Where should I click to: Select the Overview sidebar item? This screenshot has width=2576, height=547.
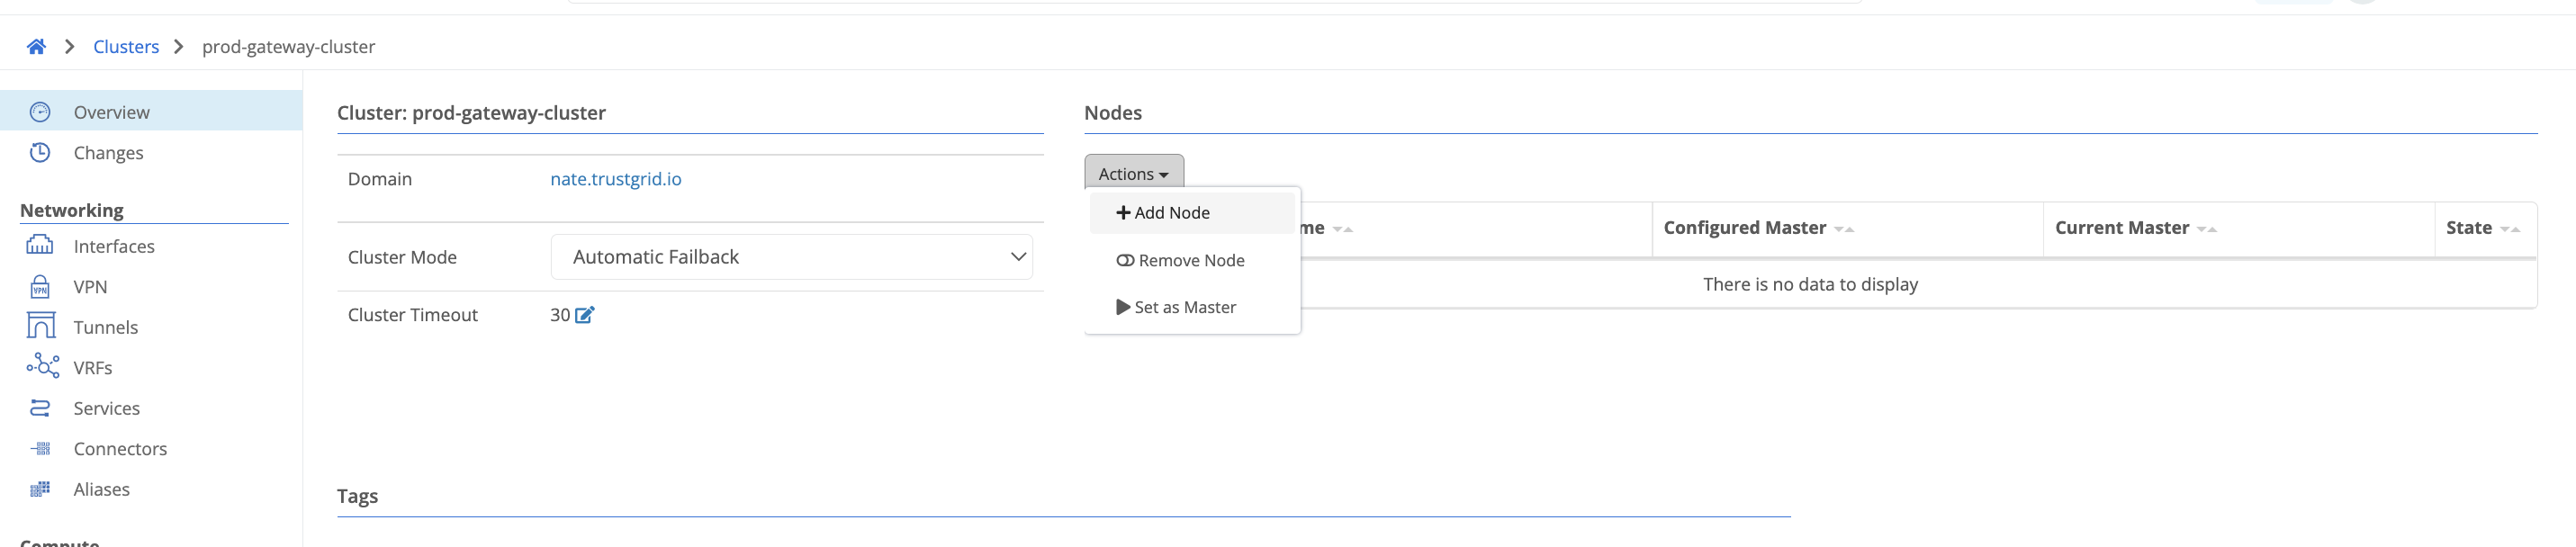[x=111, y=112]
